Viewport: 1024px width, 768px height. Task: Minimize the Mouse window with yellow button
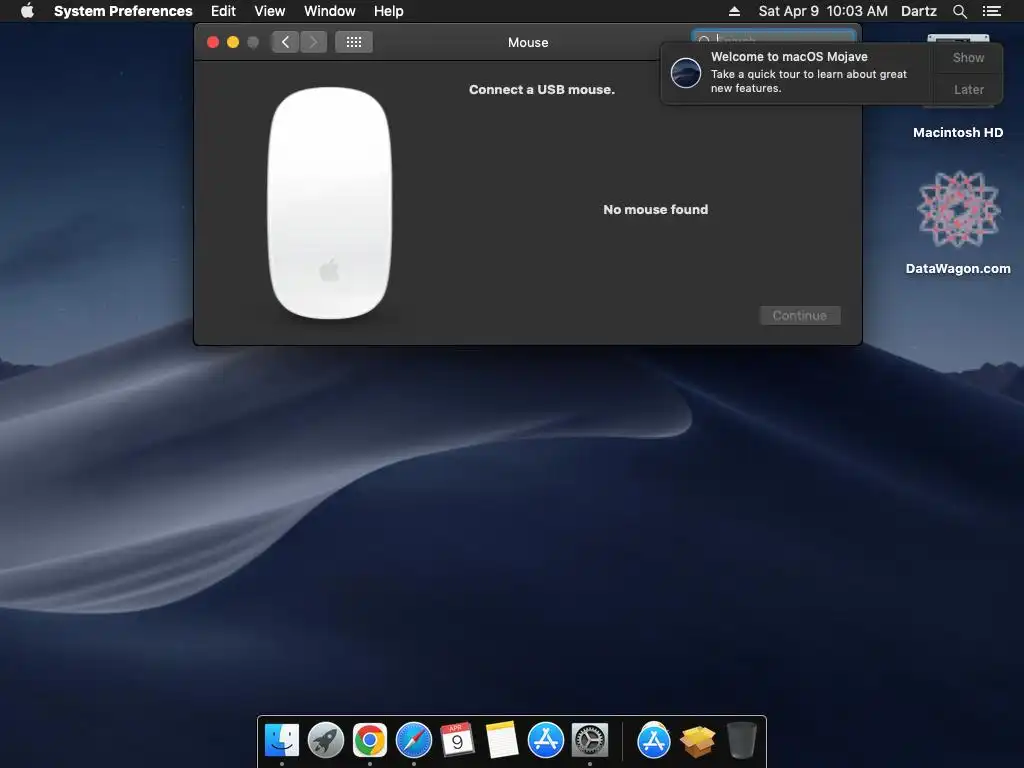(x=232, y=42)
